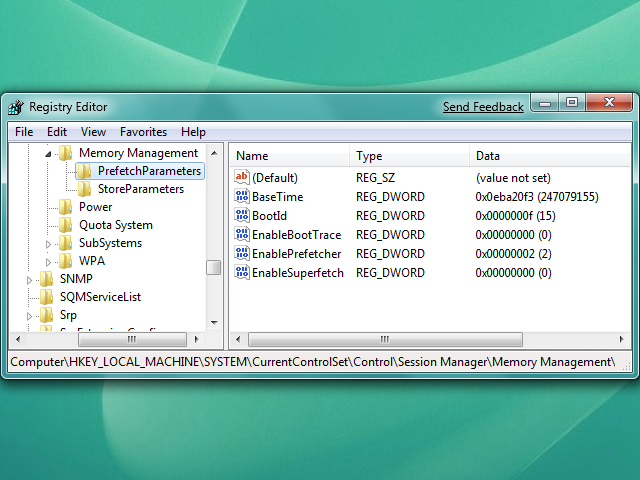Image resolution: width=640 pixels, height=480 pixels.
Task: Click the EnableBootTrace DWORD value icon
Action: 242,234
